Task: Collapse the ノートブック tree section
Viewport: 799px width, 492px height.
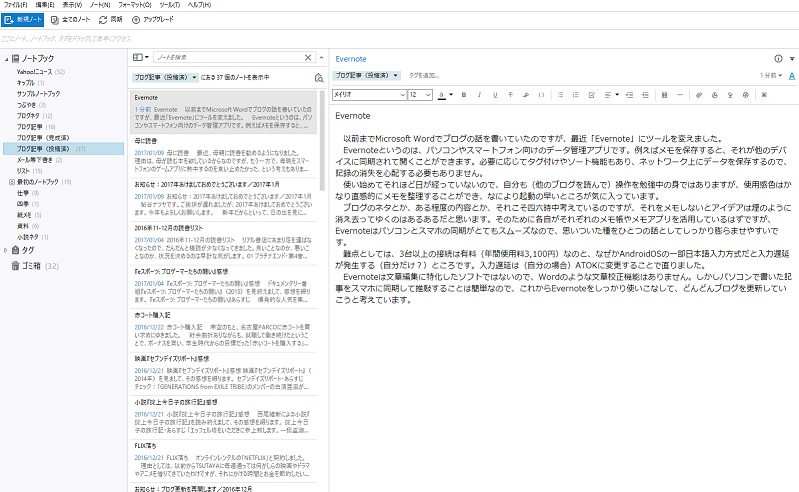Action: (x=6, y=59)
